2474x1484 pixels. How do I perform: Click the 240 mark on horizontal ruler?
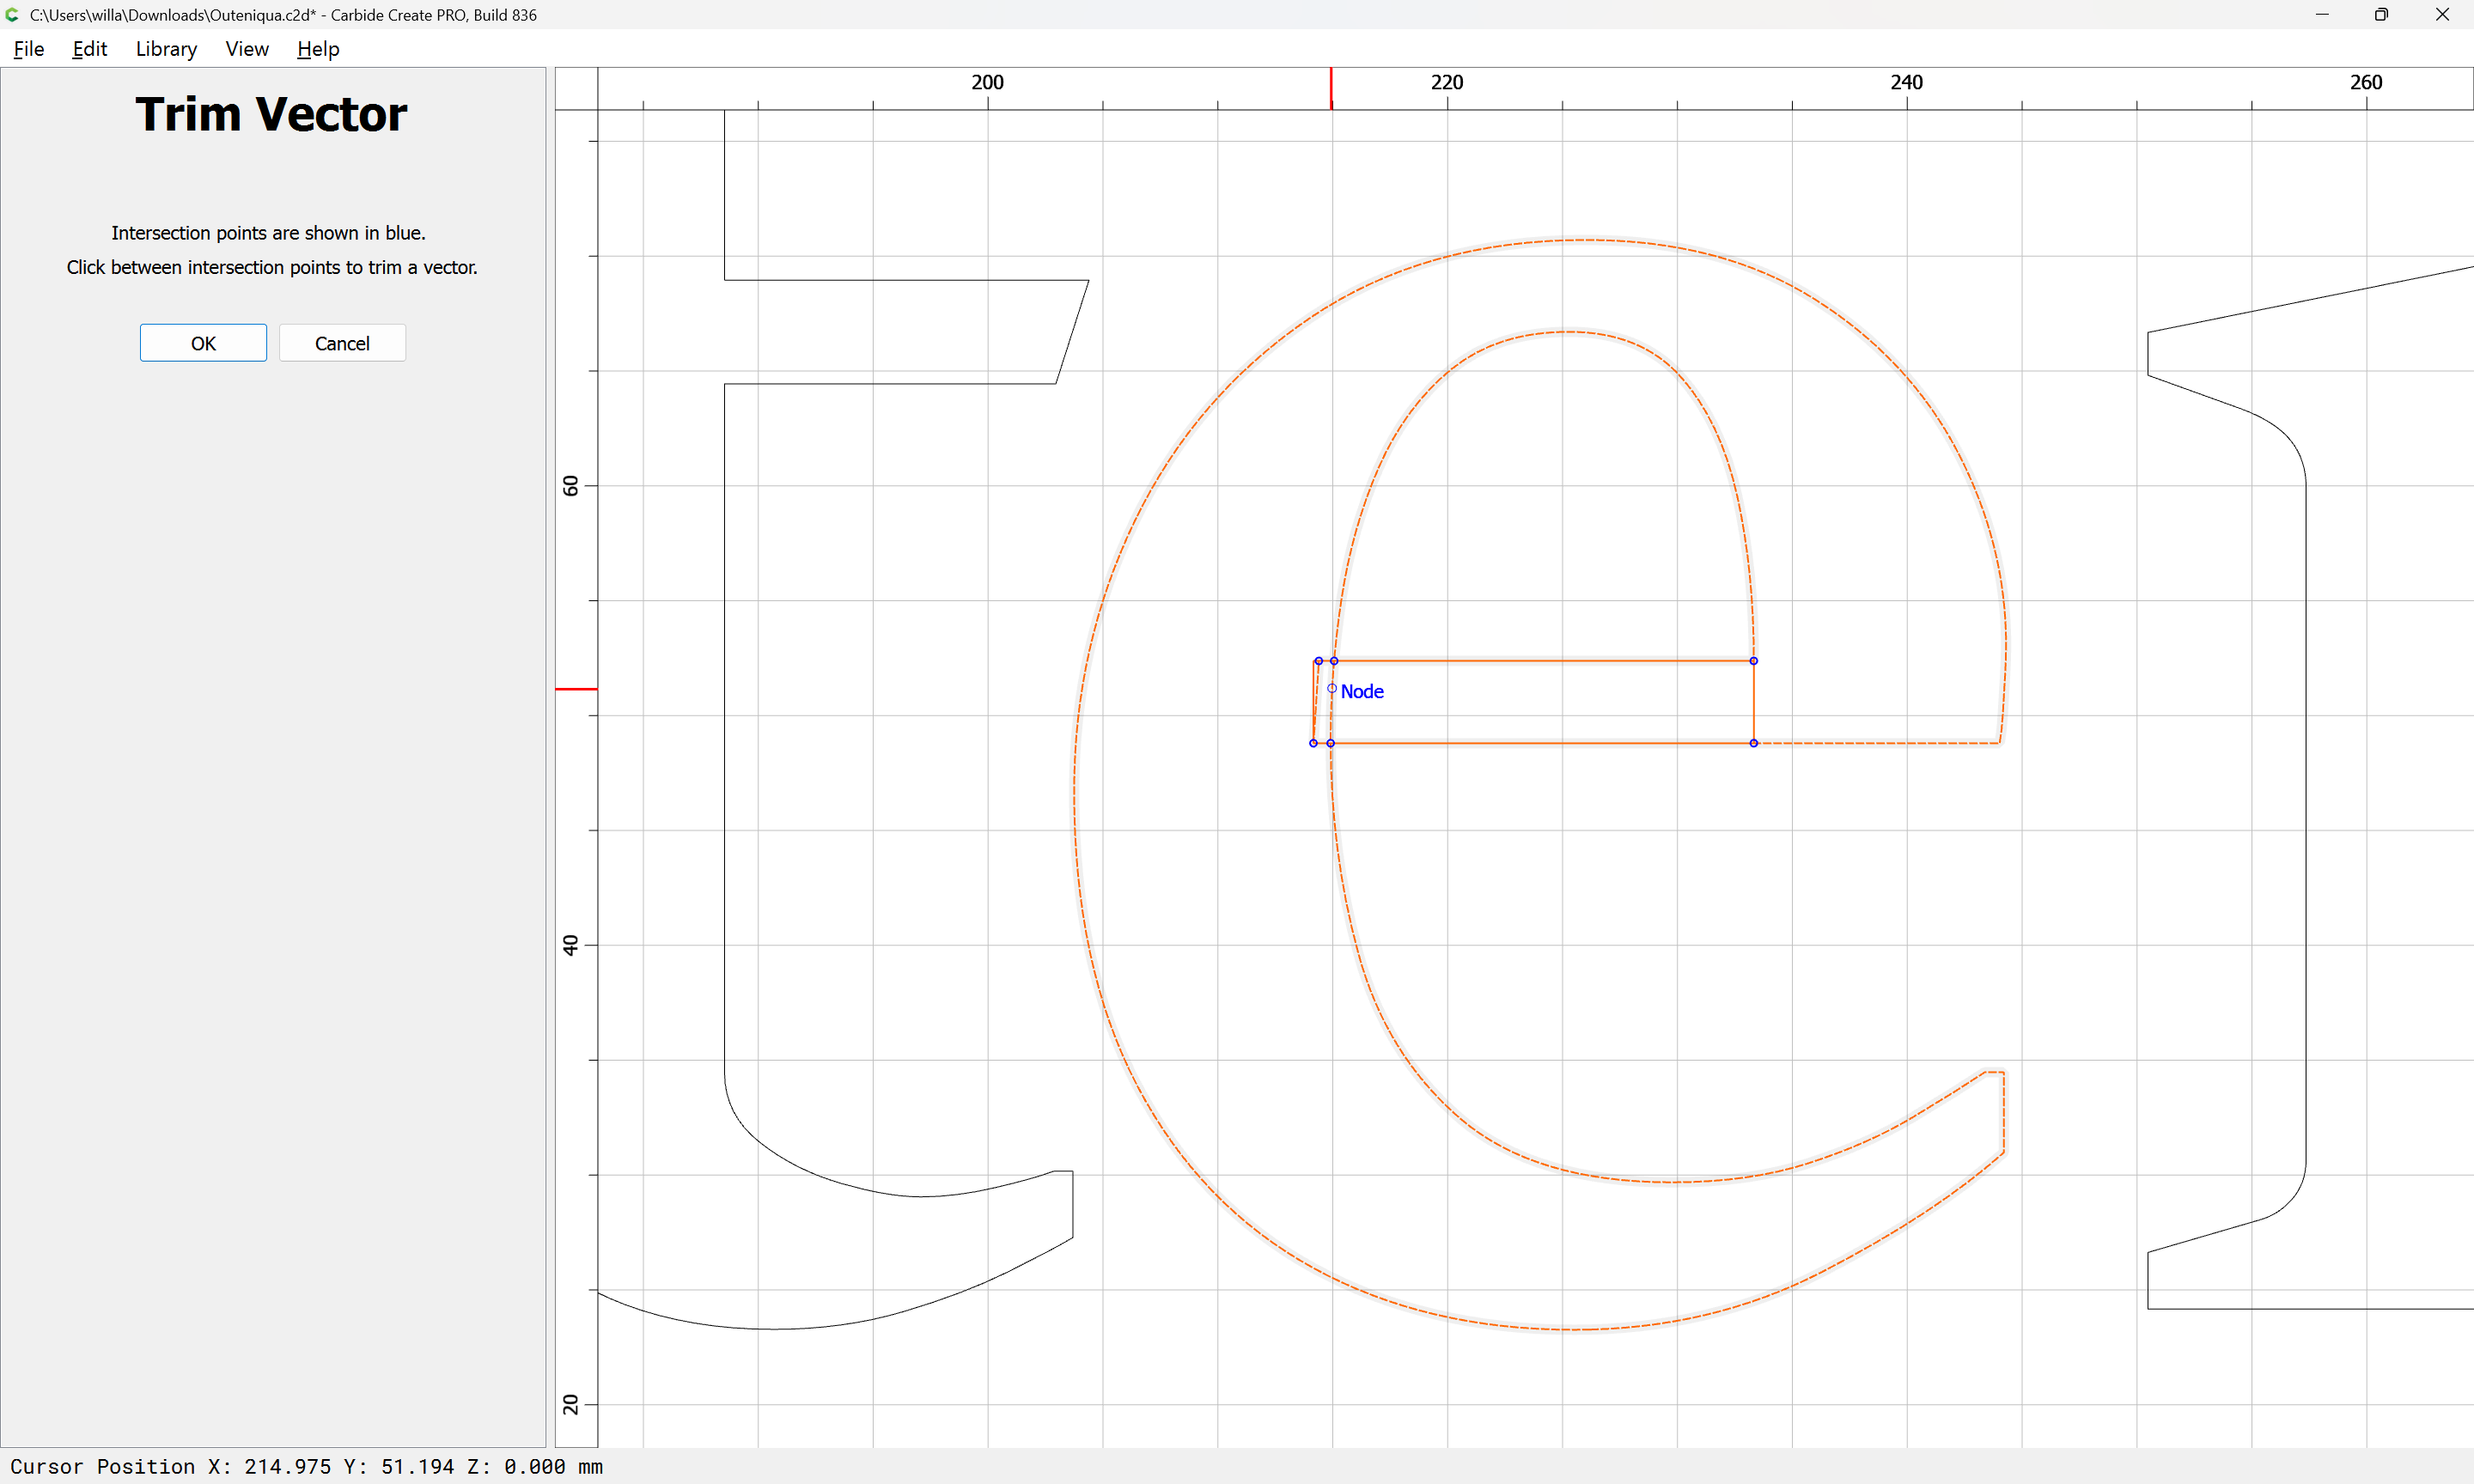click(1906, 83)
